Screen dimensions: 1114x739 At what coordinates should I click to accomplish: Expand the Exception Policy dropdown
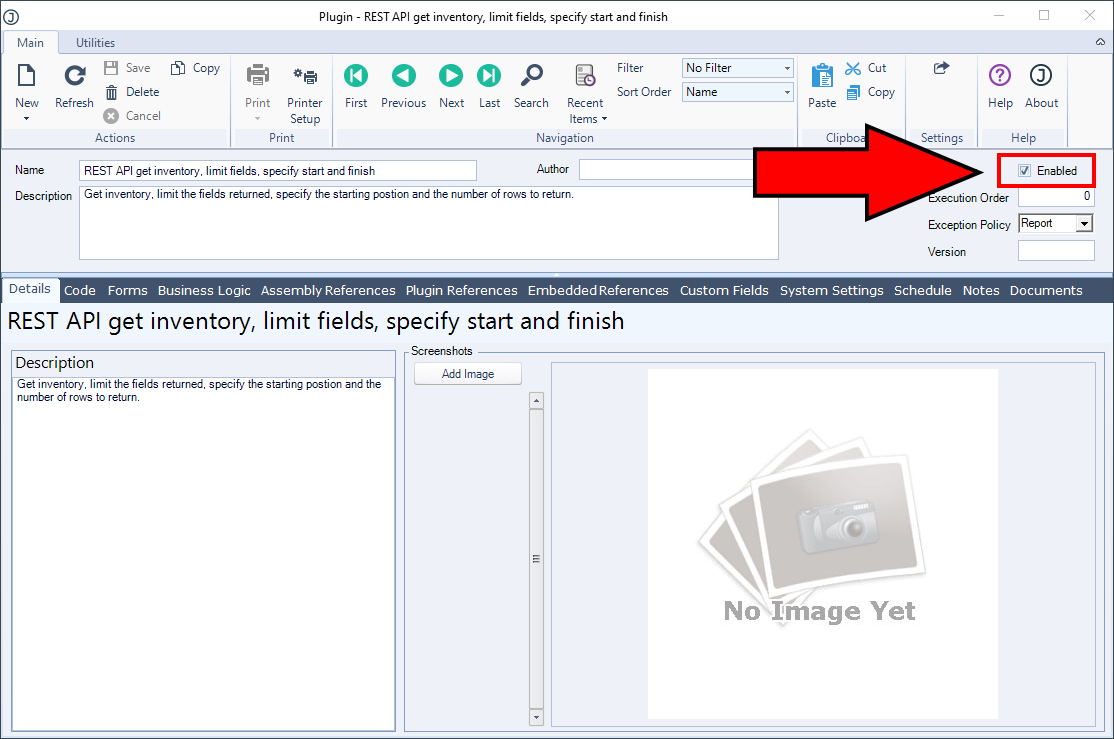(x=1084, y=224)
